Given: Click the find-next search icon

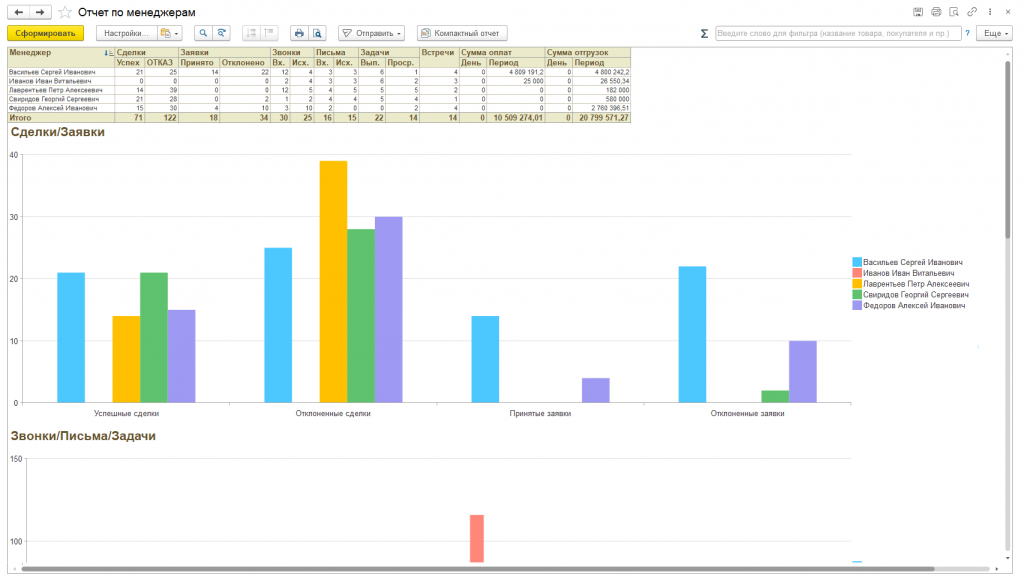Looking at the screenshot, I should tap(222, 33).
